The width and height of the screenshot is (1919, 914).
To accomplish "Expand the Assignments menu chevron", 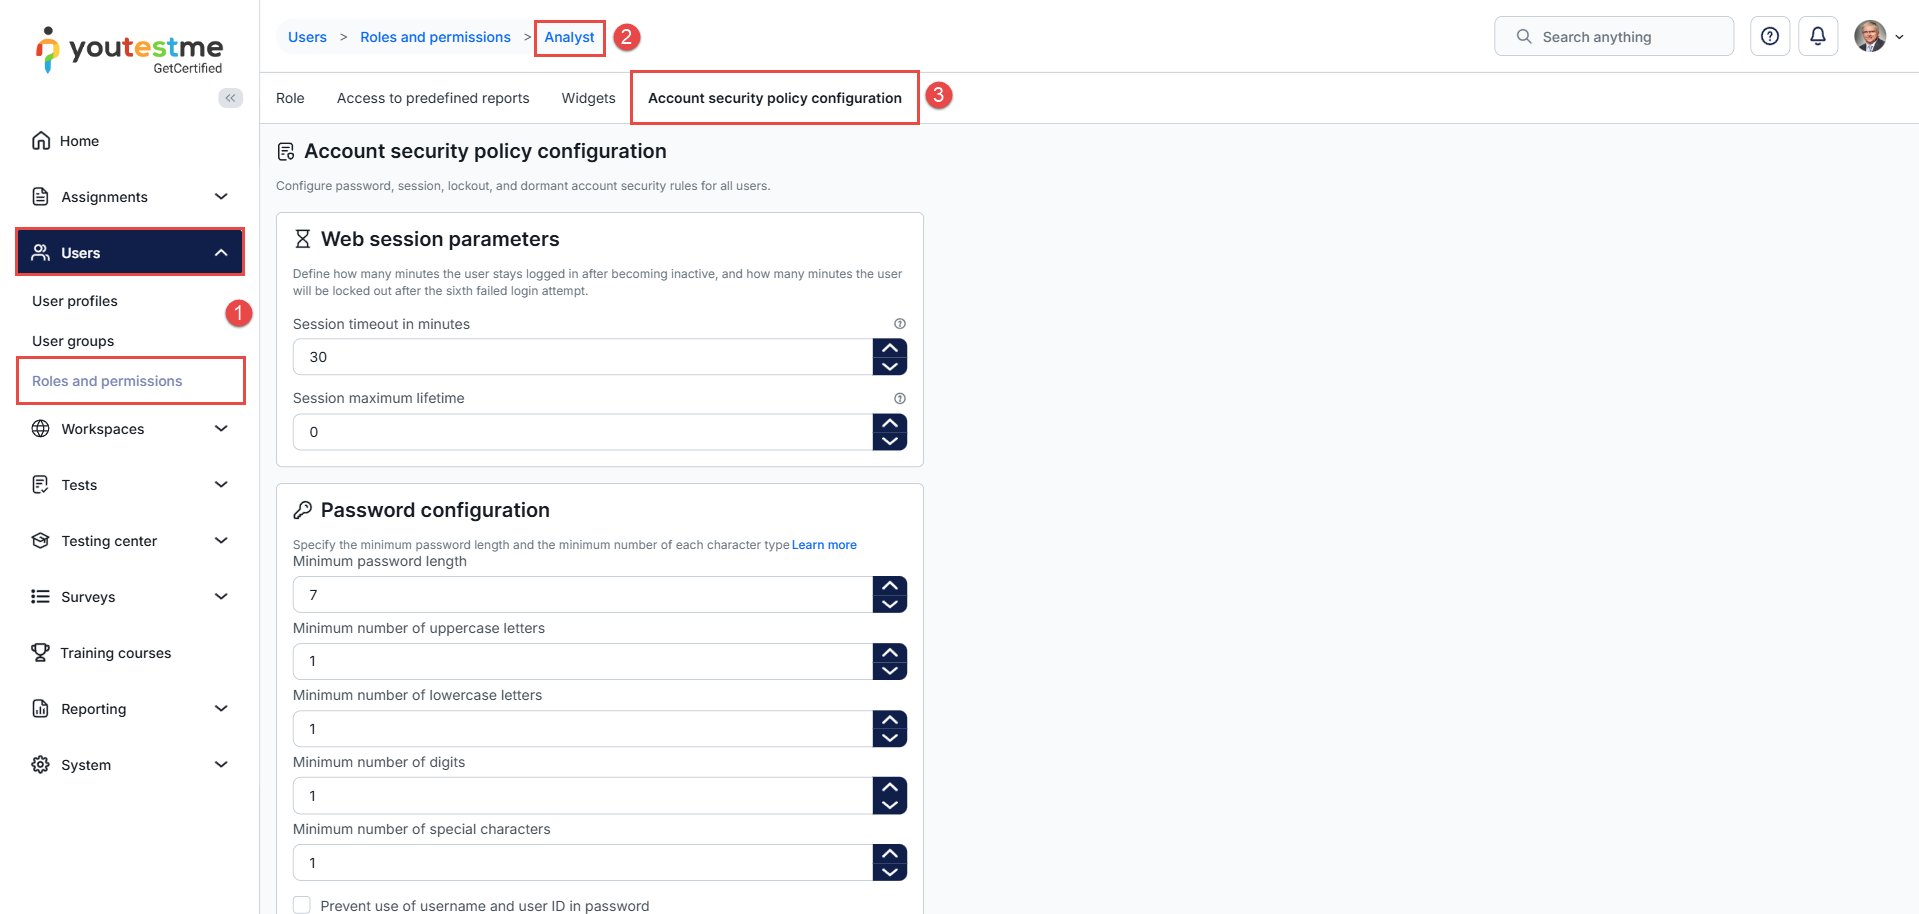I will click(221, 197).
